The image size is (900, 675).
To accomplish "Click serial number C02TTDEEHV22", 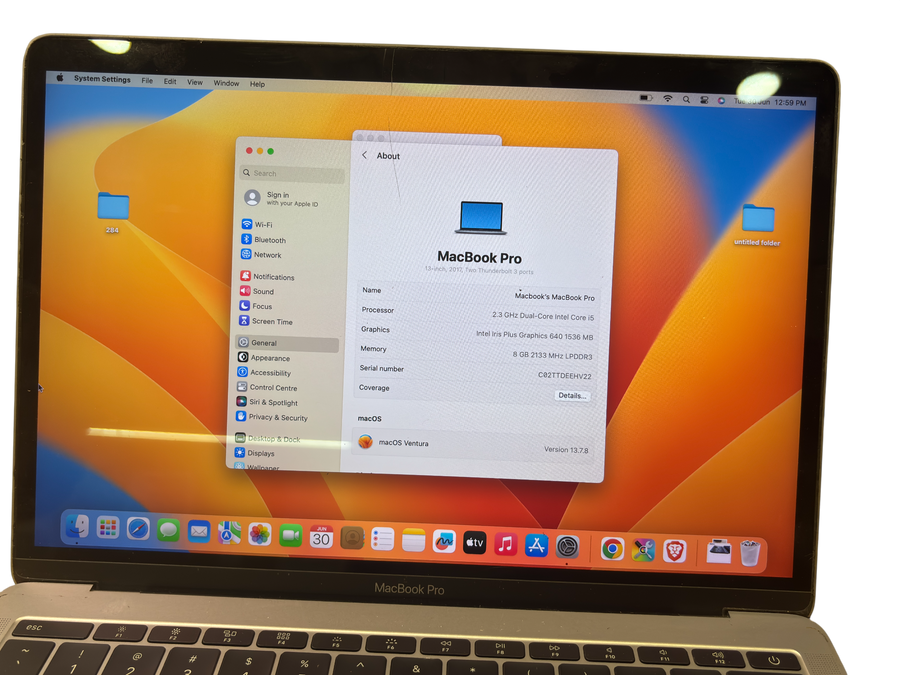I will tap(564, 375).
